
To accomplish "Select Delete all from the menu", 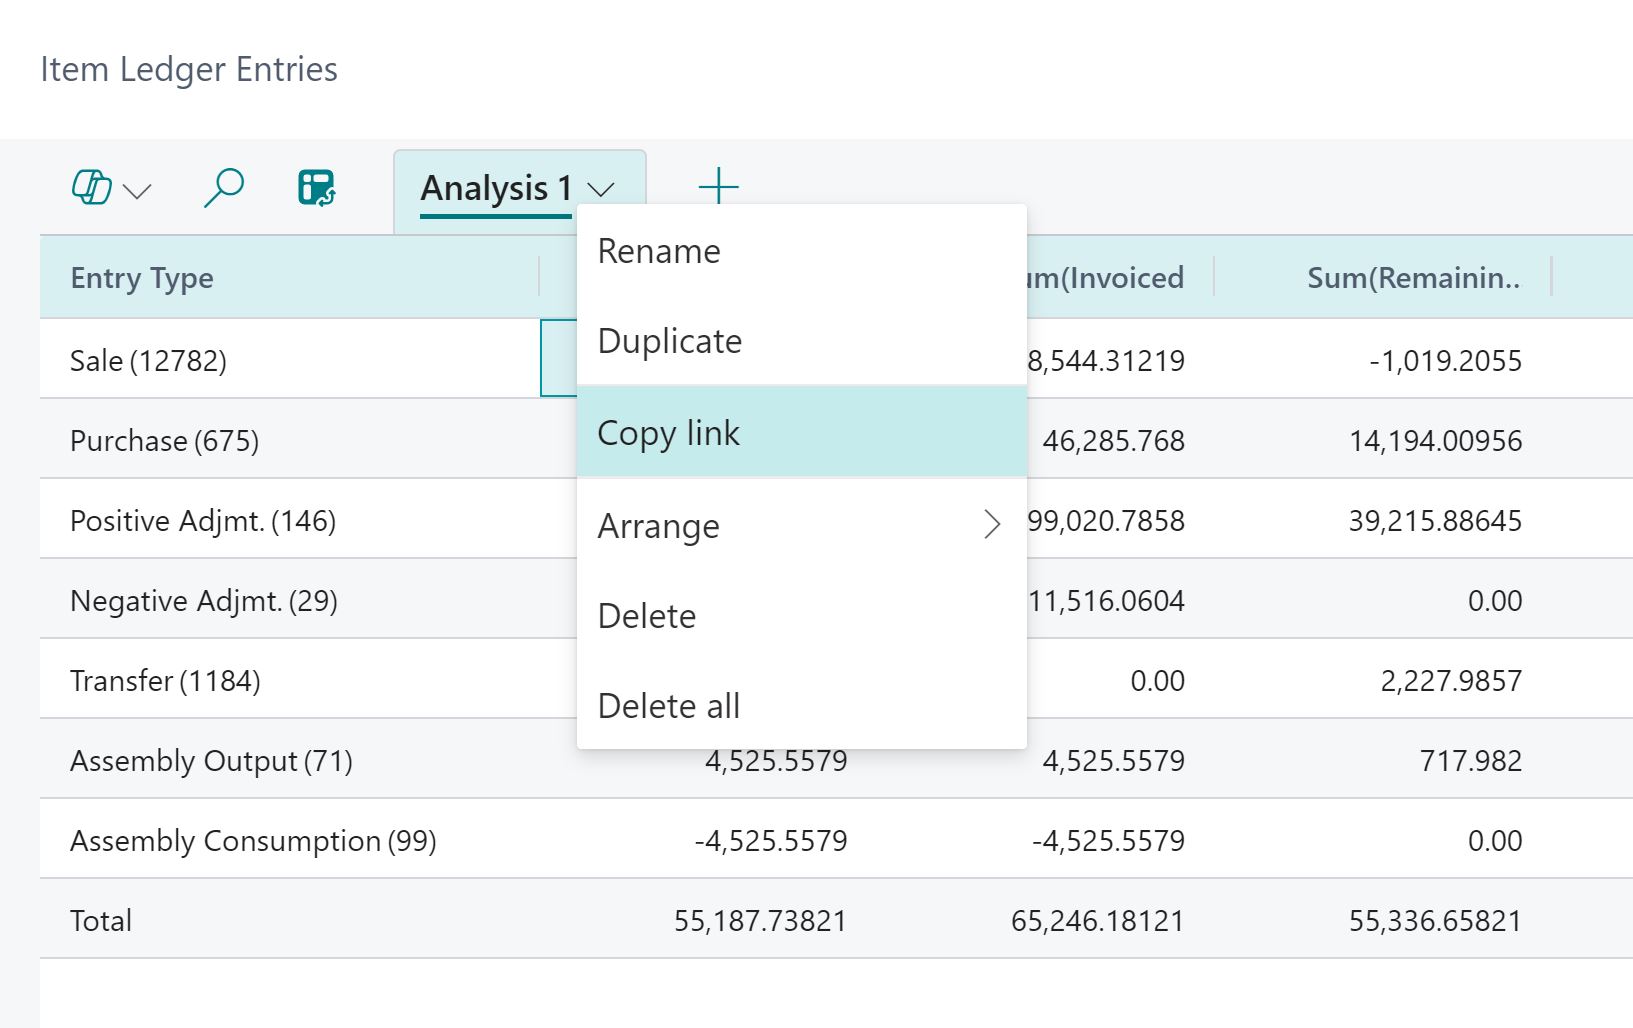I will pos(667,705).
